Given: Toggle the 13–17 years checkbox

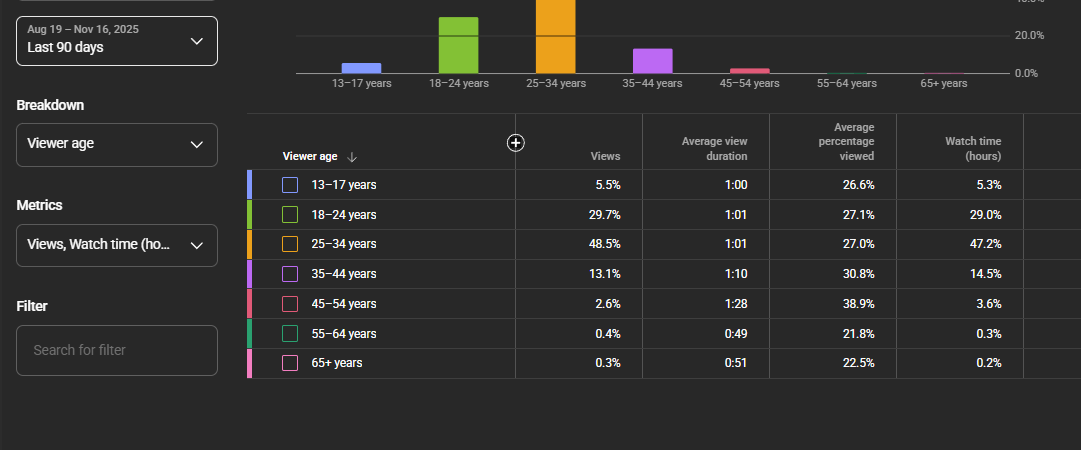Looking at the screenshot, I should (x=290, y=185).
